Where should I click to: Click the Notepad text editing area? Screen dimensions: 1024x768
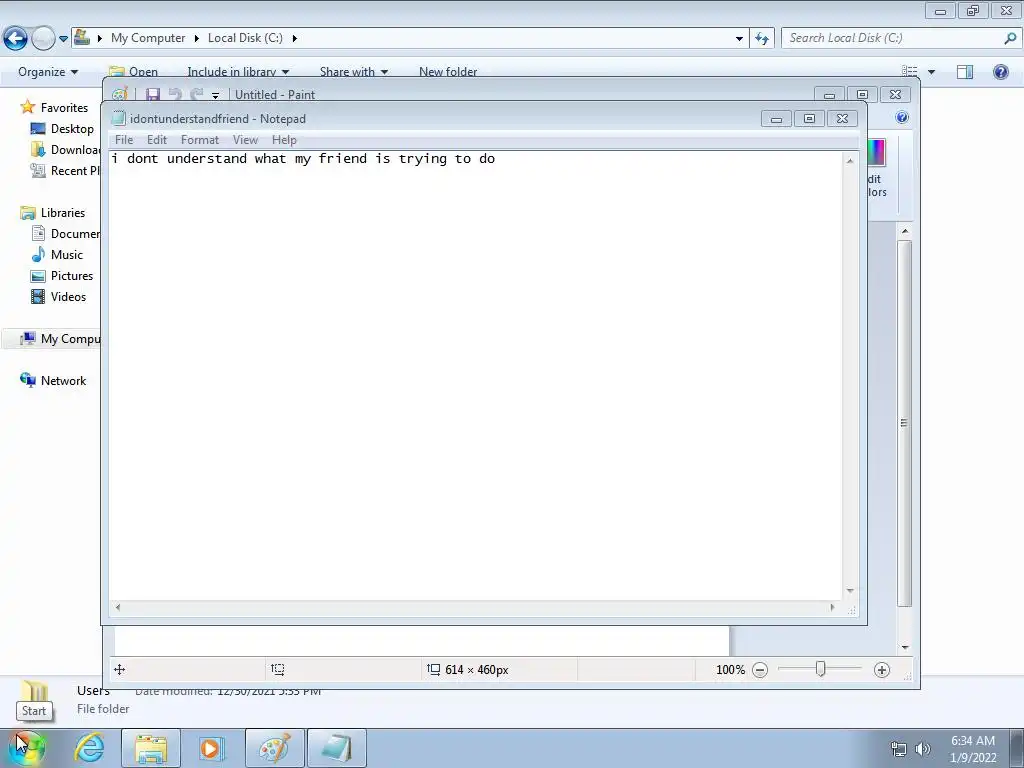click(x=475, y=376)
